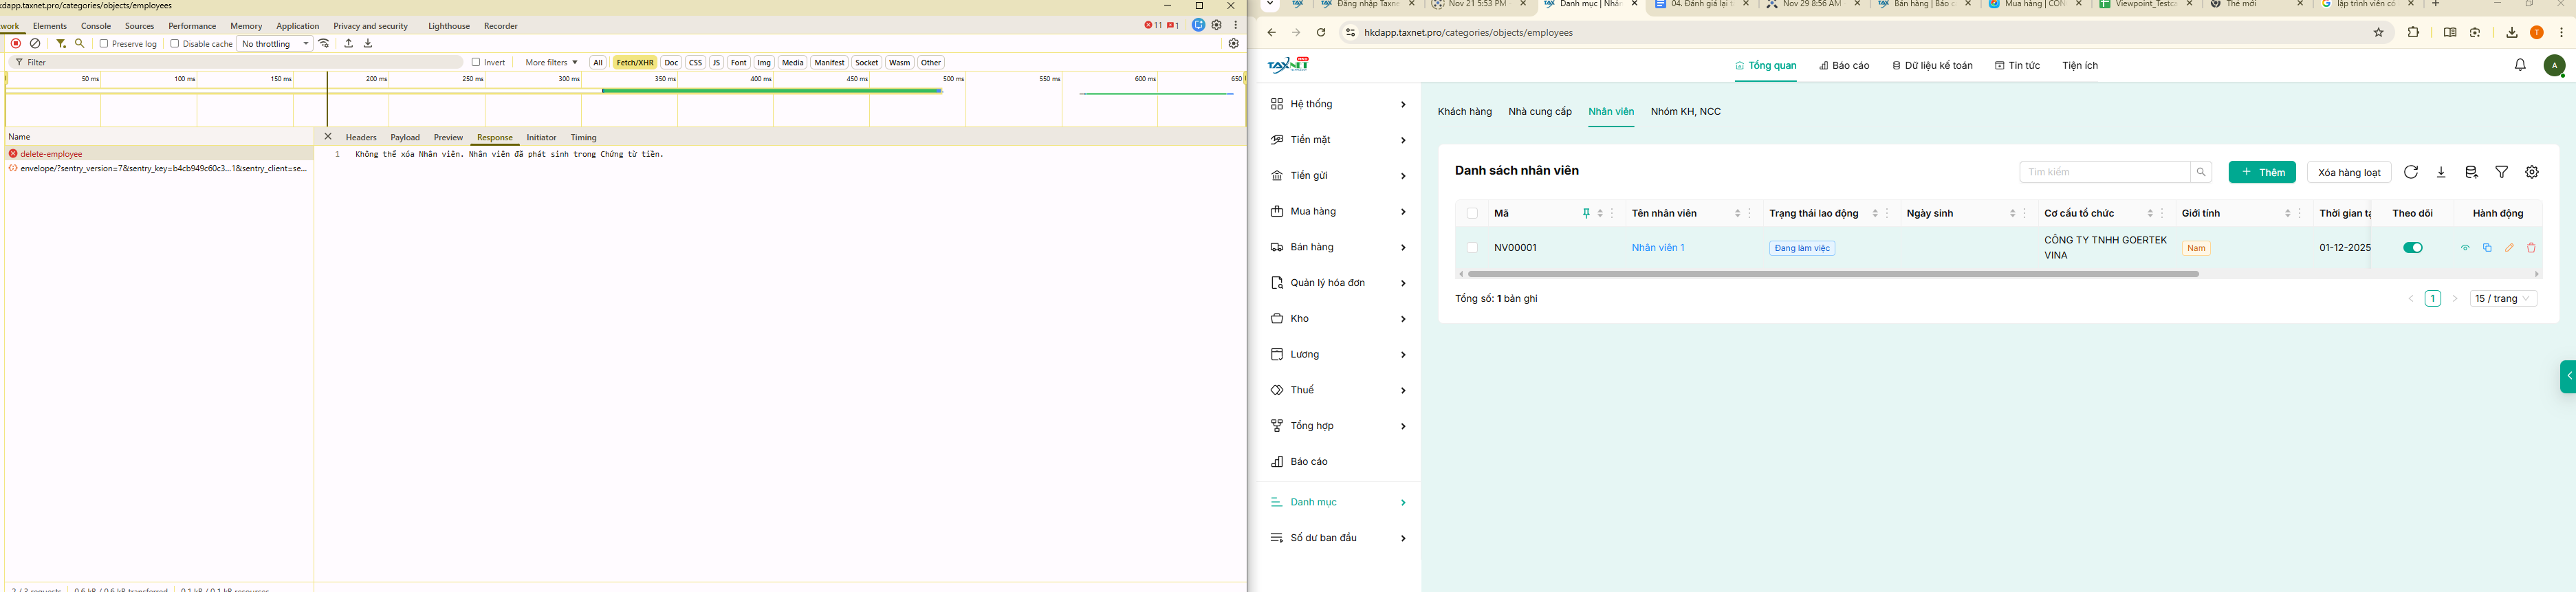The height and width of the screenshot is (592, 2576).
Task: Open notifications bell
Action: pyautogui.click(x=2520, y=65)
